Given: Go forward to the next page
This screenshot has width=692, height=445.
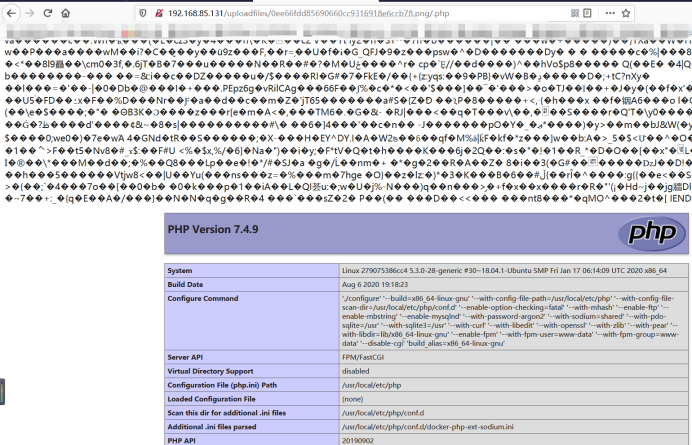Looking at the screenshot, I should pyautogui.click(x=30, y=13).
